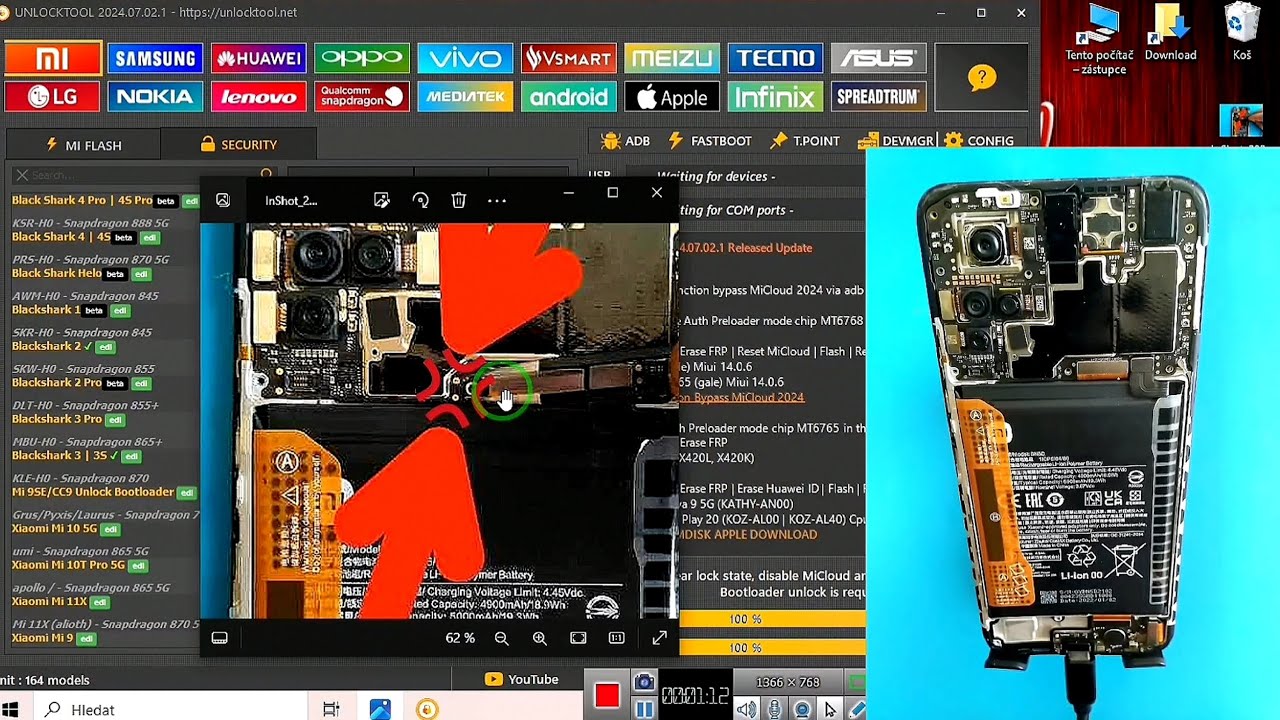Zoom in on the photo
The height and width of the screenshot is (720, 1280).
pos(540,638)
